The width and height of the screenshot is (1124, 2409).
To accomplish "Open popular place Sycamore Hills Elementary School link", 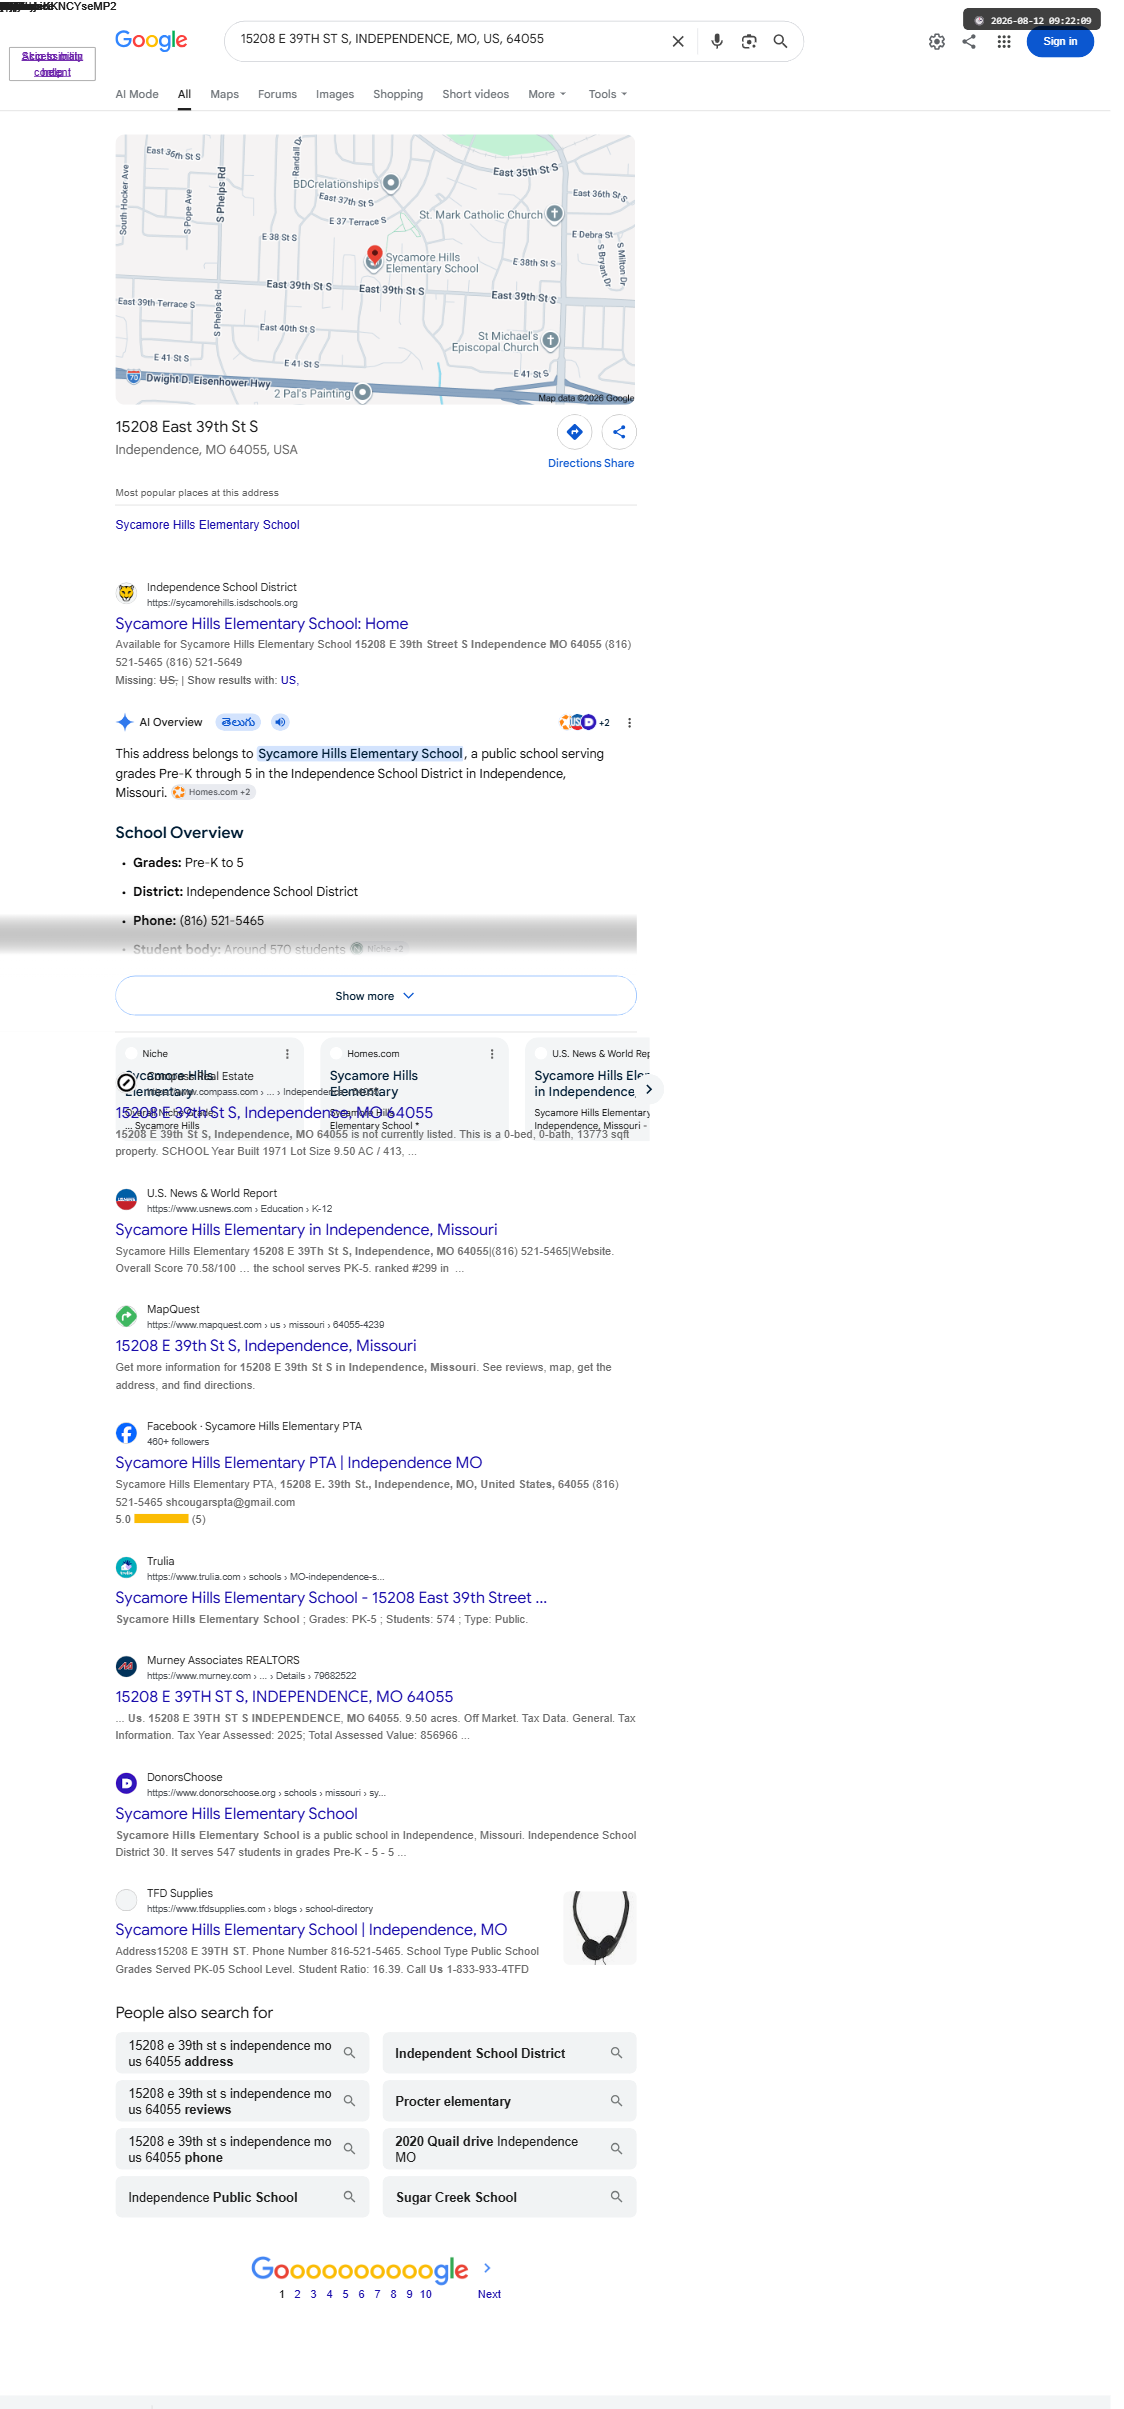I will 207,525.
